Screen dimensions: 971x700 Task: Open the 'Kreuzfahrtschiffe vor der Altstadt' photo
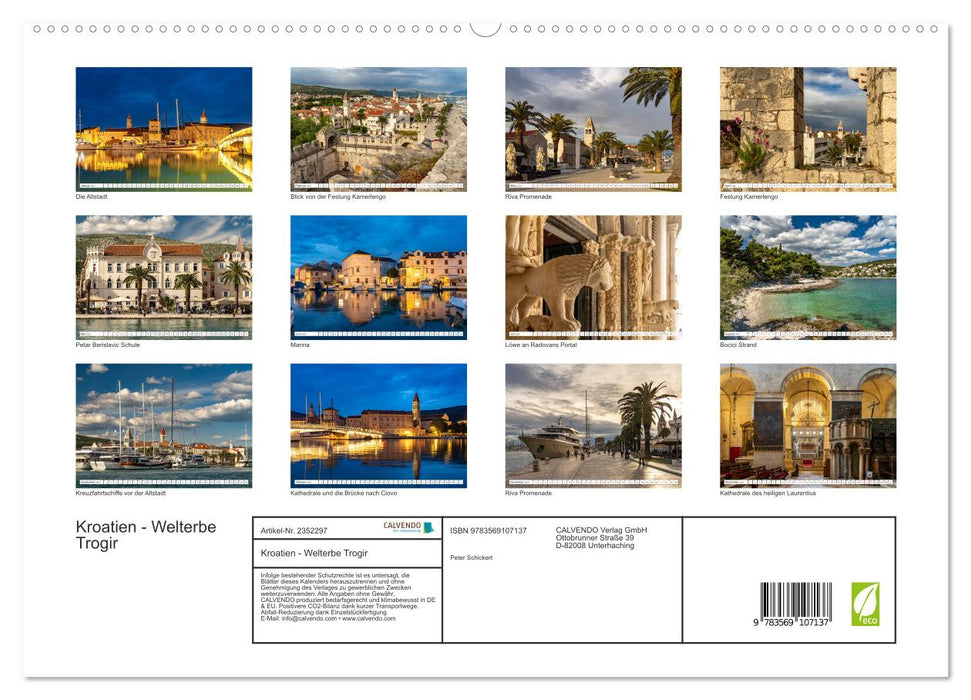(163, 426)
